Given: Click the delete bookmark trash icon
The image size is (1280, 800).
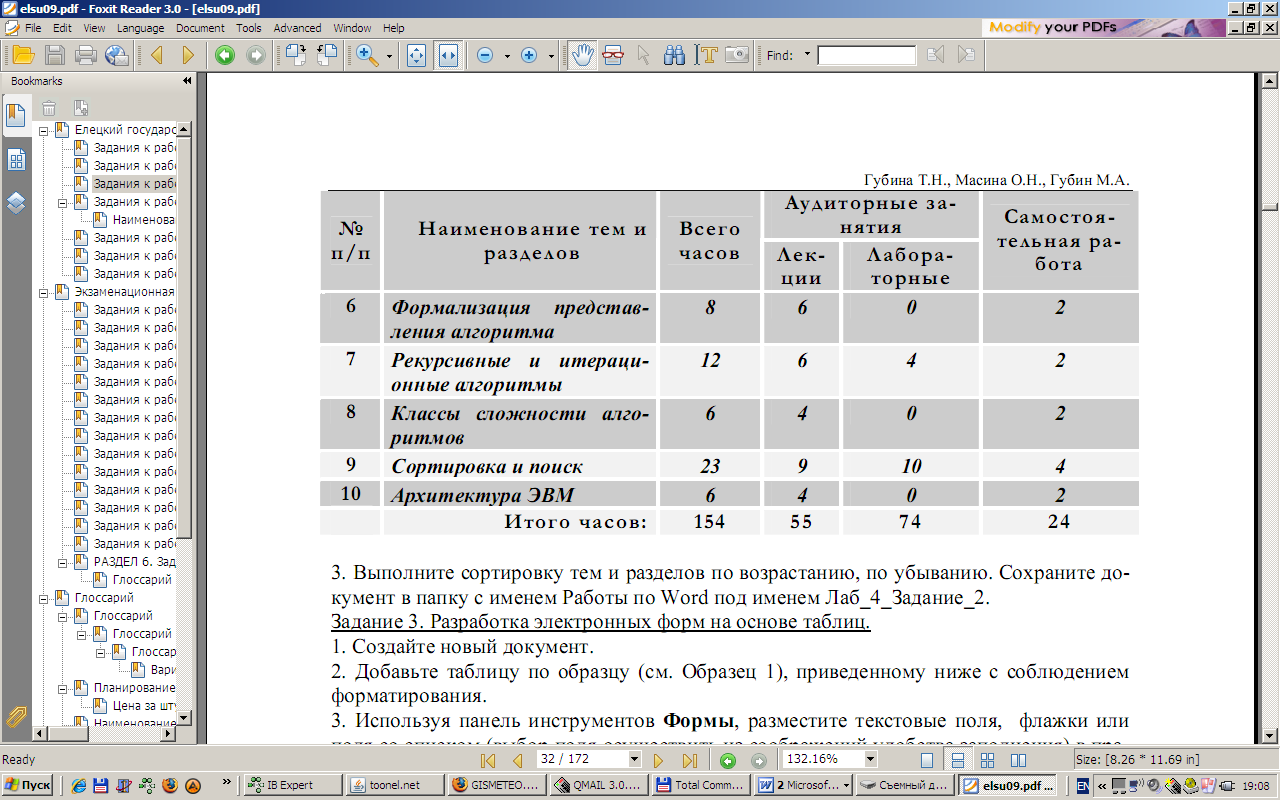Looking at the screenshot, I should (48, 108).
